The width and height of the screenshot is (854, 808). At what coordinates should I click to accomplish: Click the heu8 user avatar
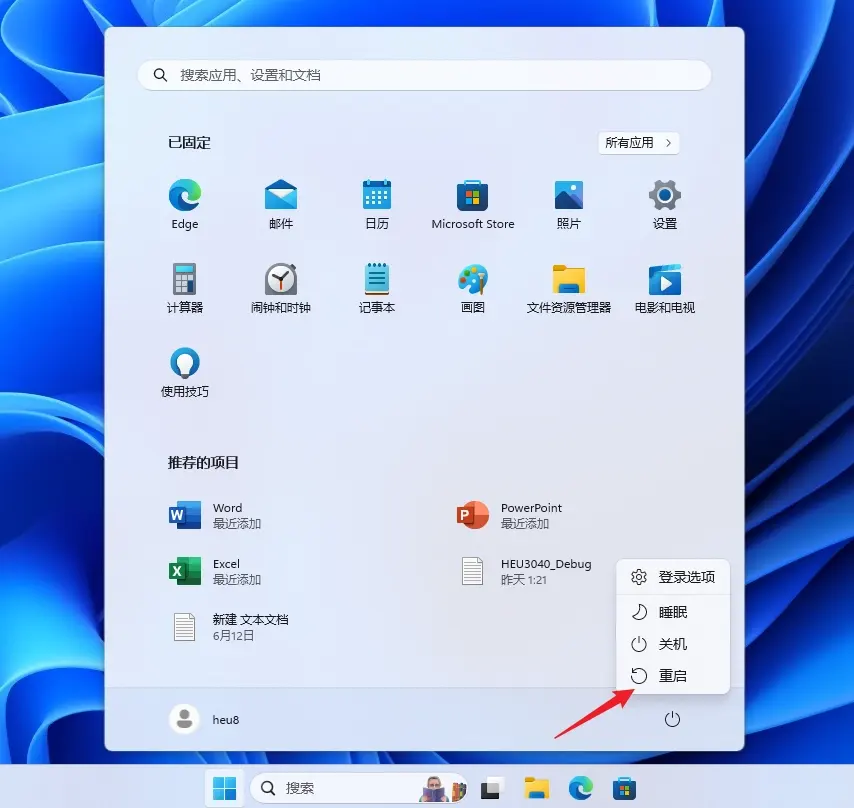click(184, 719)
